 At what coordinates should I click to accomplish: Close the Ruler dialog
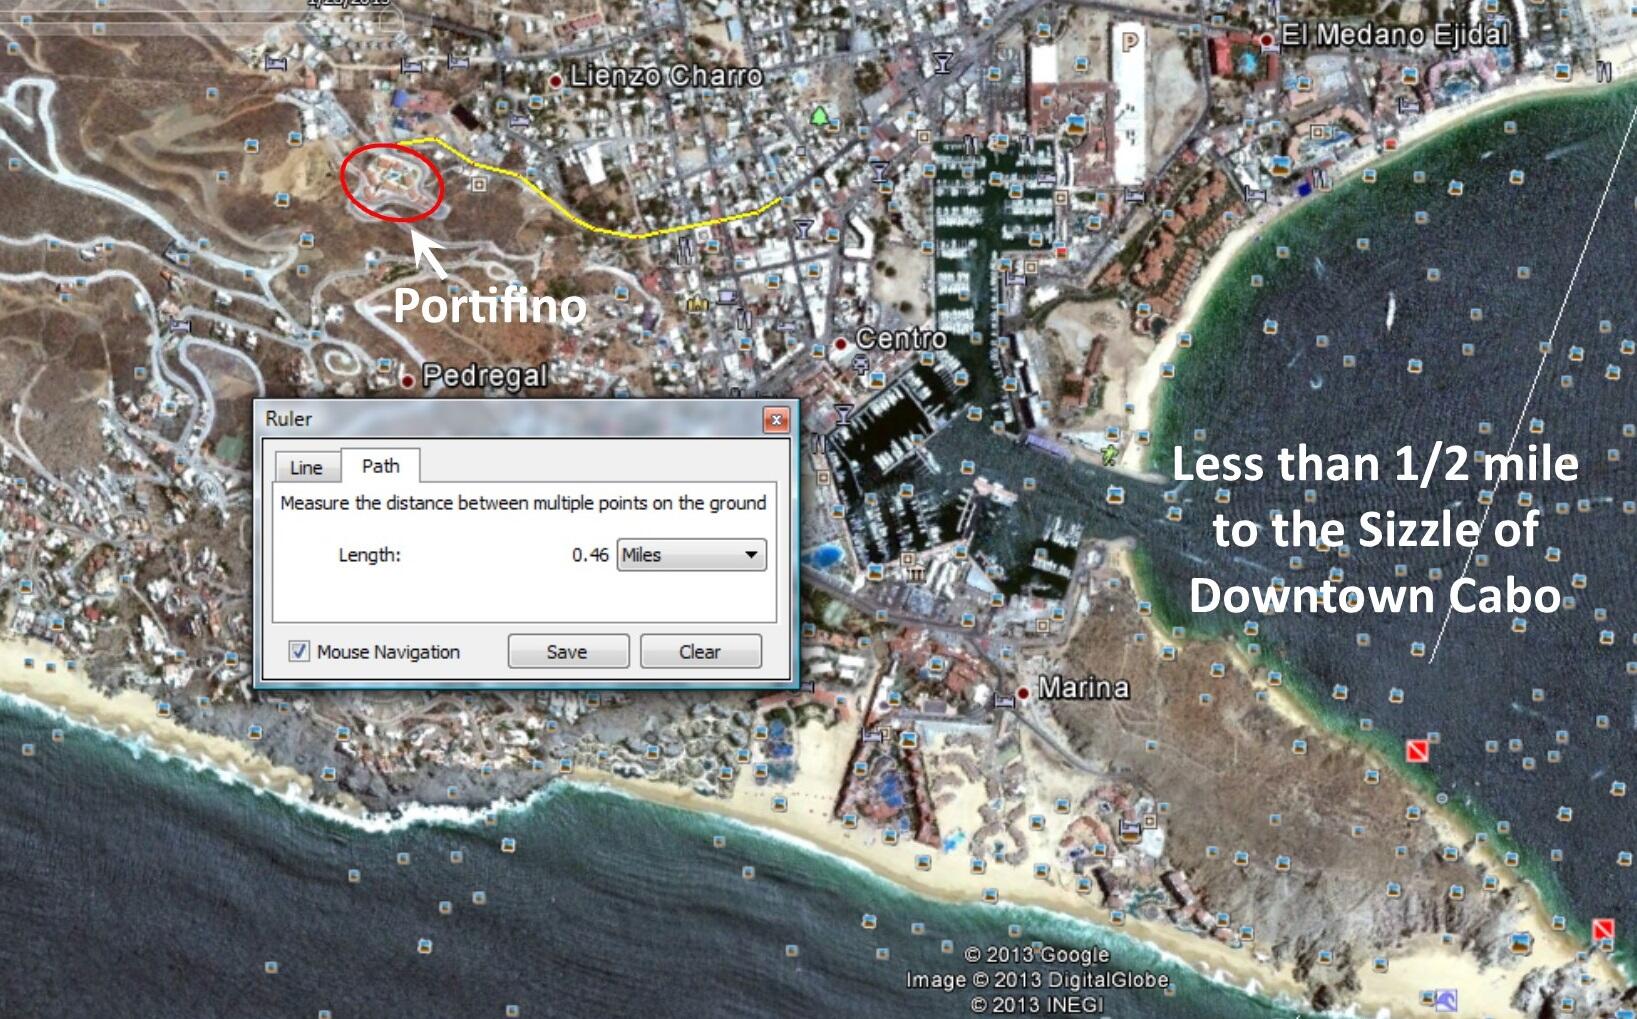click(775, 420)
